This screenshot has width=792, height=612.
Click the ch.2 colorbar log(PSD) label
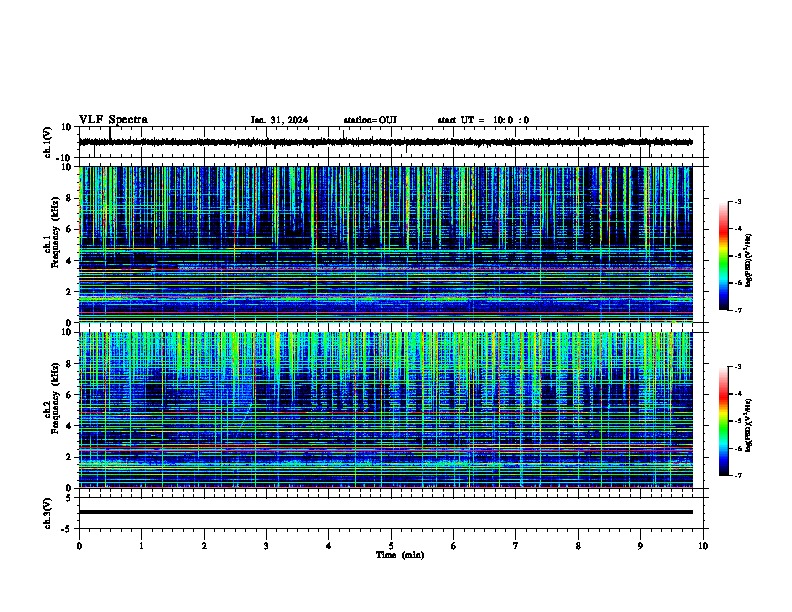[x=748, y=426]
